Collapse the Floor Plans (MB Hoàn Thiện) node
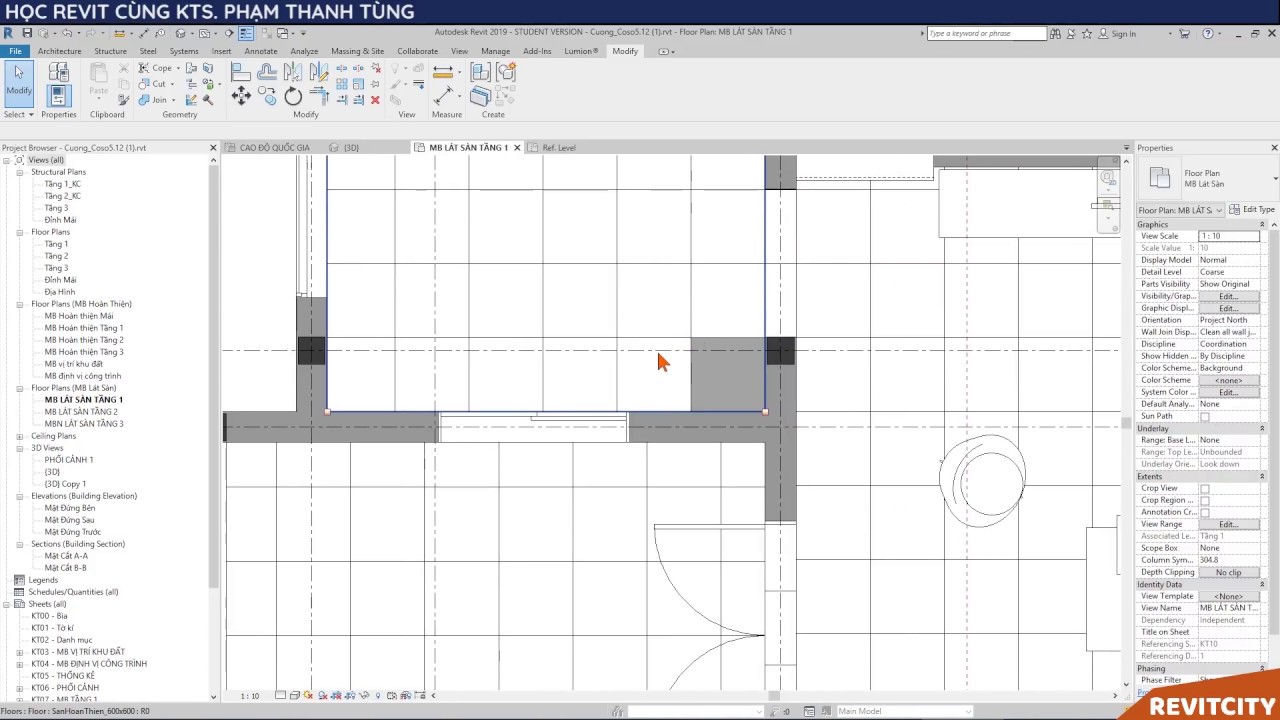Screen dimensions: 1280x720 point(20,304)
